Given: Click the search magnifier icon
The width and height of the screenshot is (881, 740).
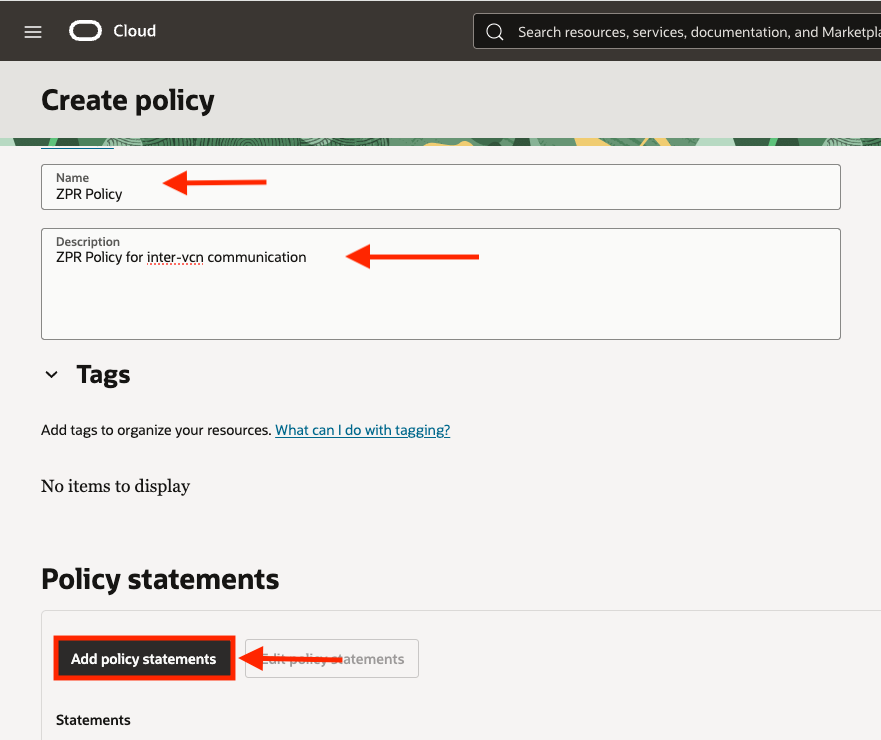Looking at the screenshot, I should tap(494, 32).
